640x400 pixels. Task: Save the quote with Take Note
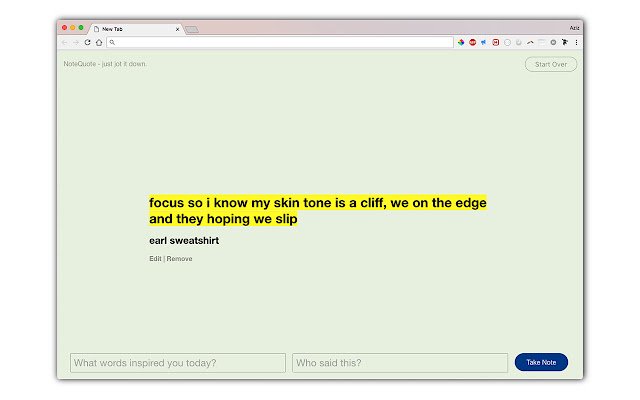[x=541, y=362]
